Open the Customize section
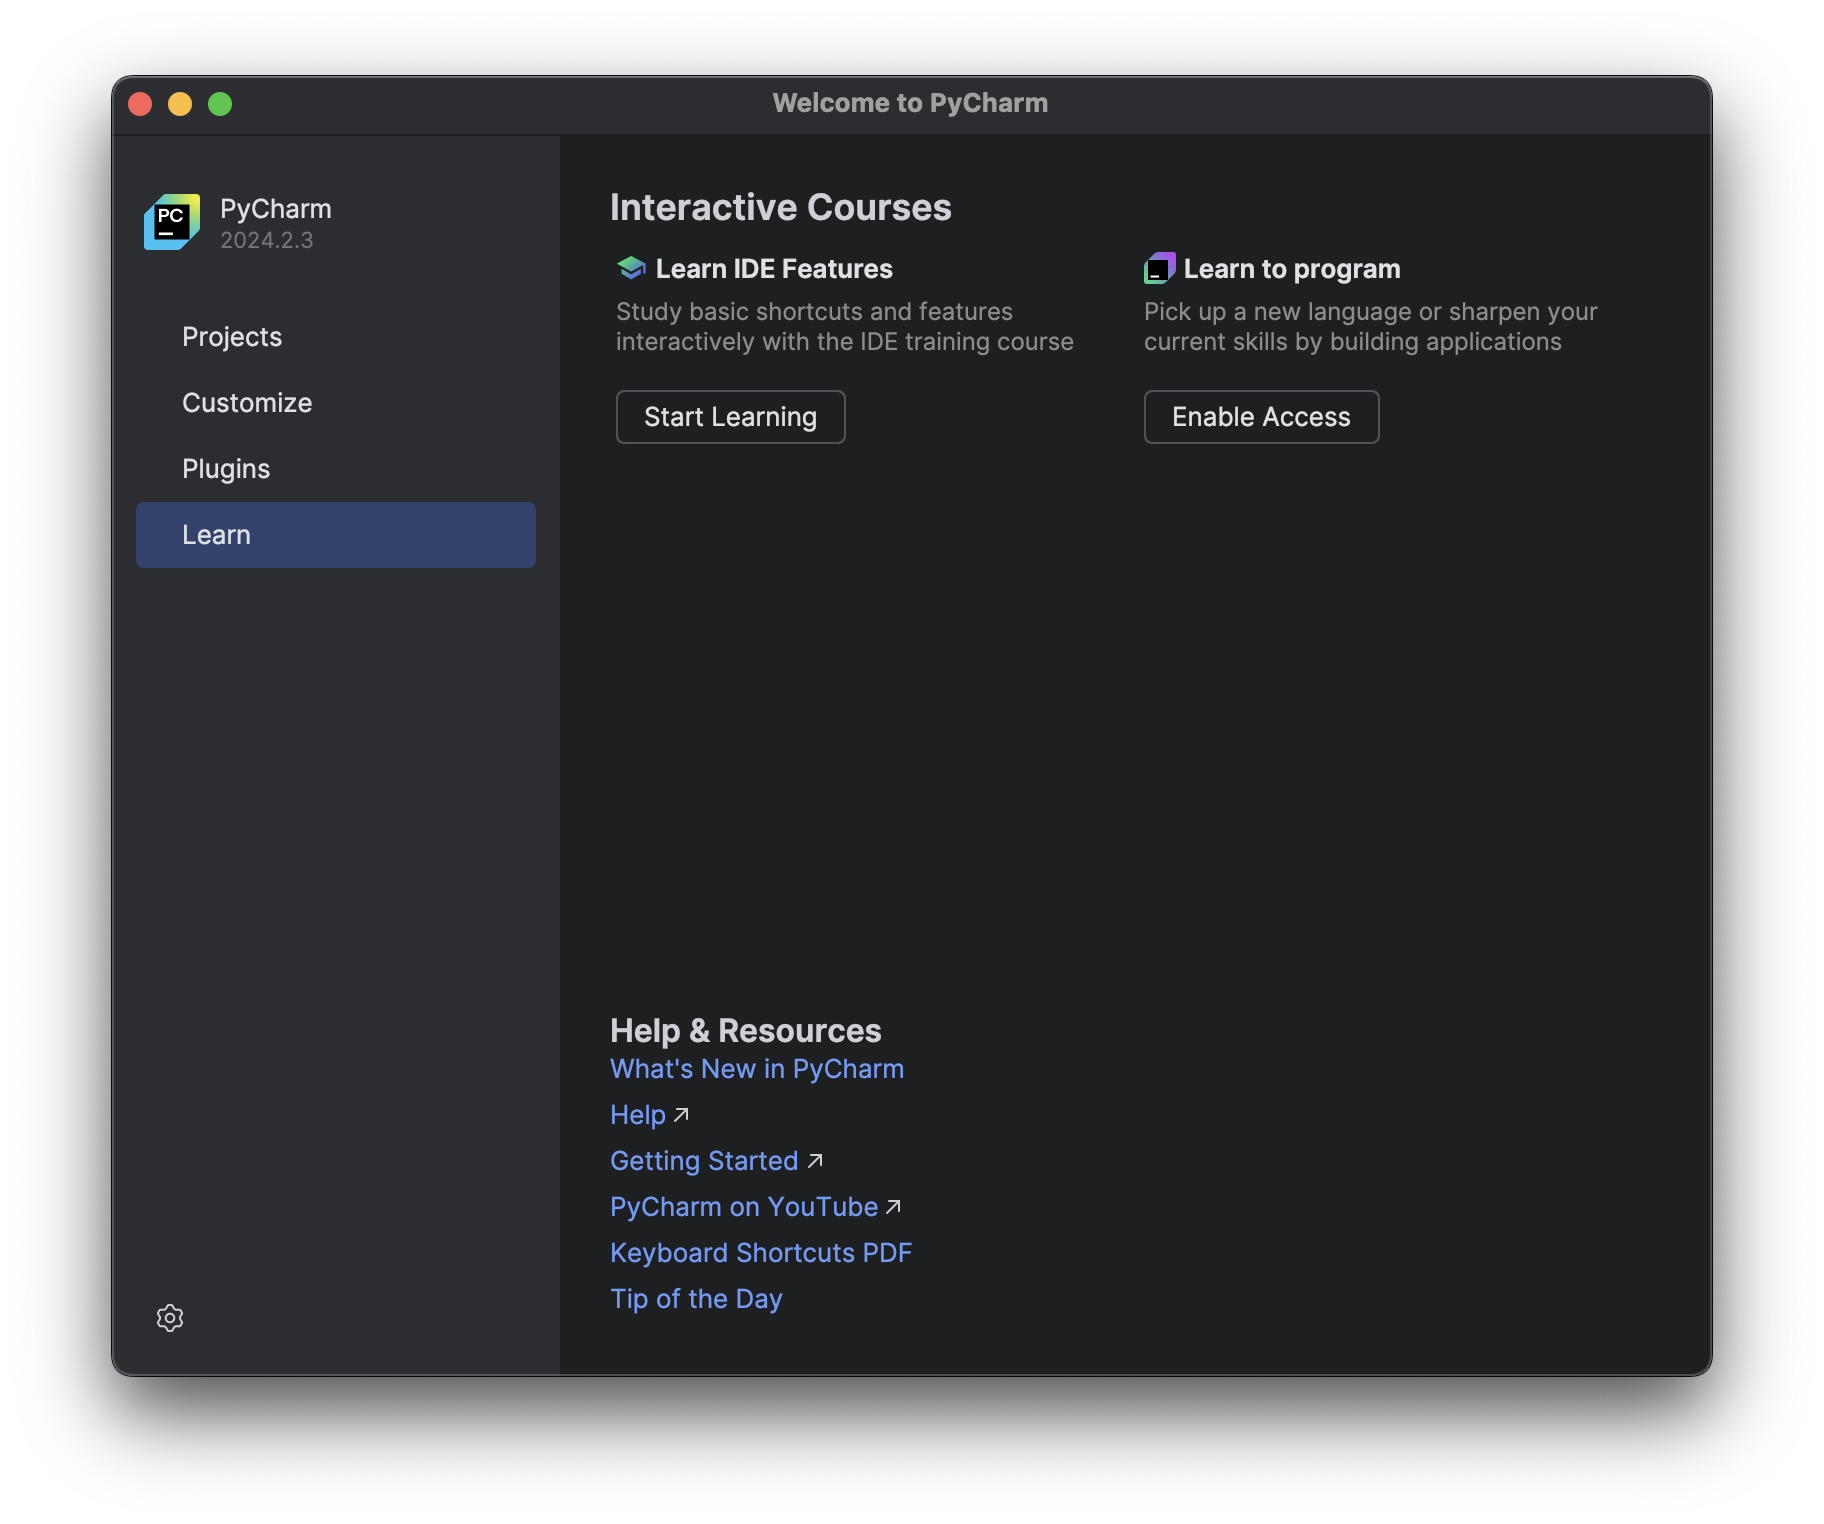The height and width of the screenshot is (1524, 1824). point(246,403)
